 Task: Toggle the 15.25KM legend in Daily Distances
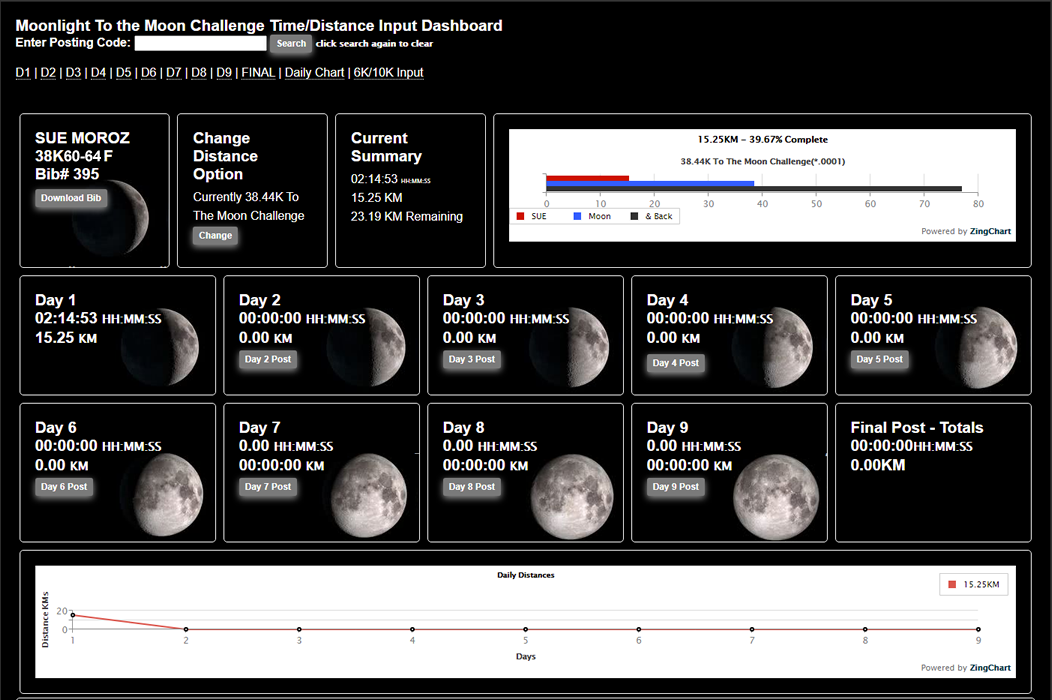(974, 585)
